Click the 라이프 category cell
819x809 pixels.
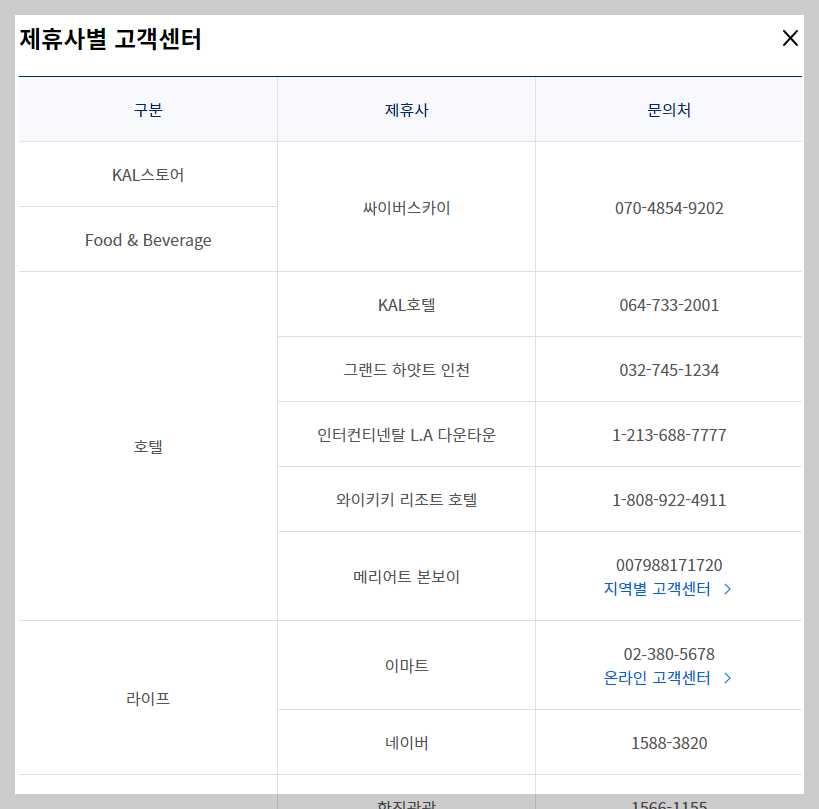[148, 698]
